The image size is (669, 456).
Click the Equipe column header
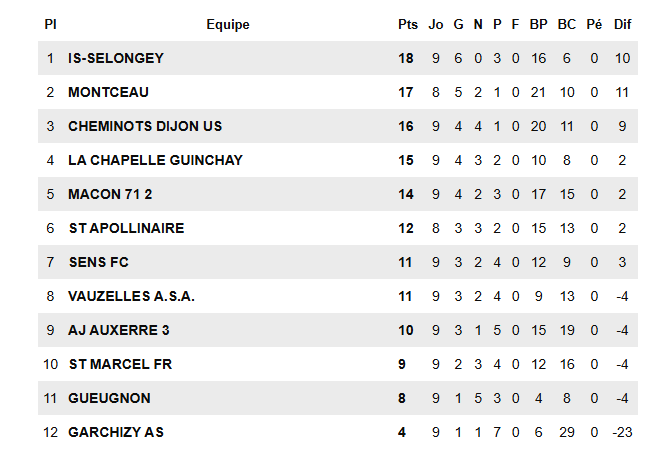click(228, 24)
